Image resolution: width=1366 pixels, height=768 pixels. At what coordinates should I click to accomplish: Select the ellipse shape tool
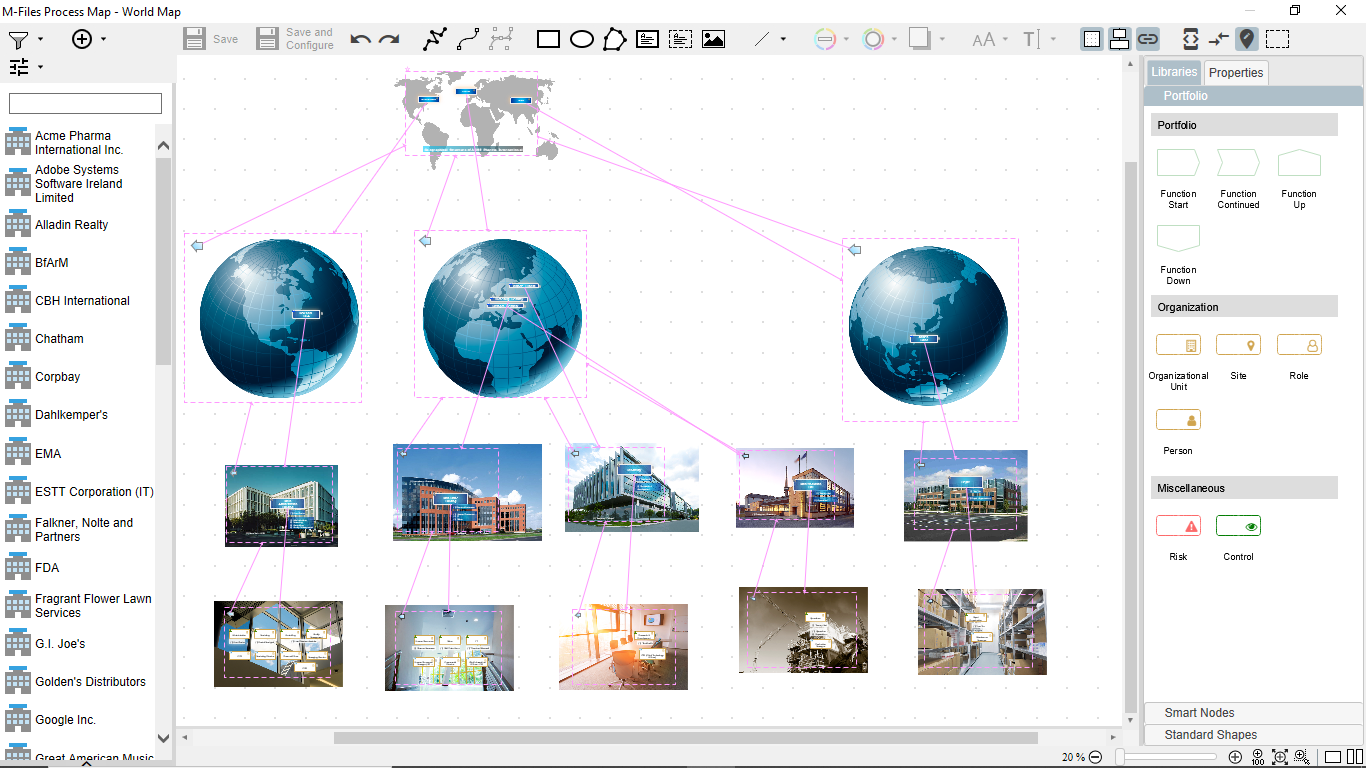(582, 39)
